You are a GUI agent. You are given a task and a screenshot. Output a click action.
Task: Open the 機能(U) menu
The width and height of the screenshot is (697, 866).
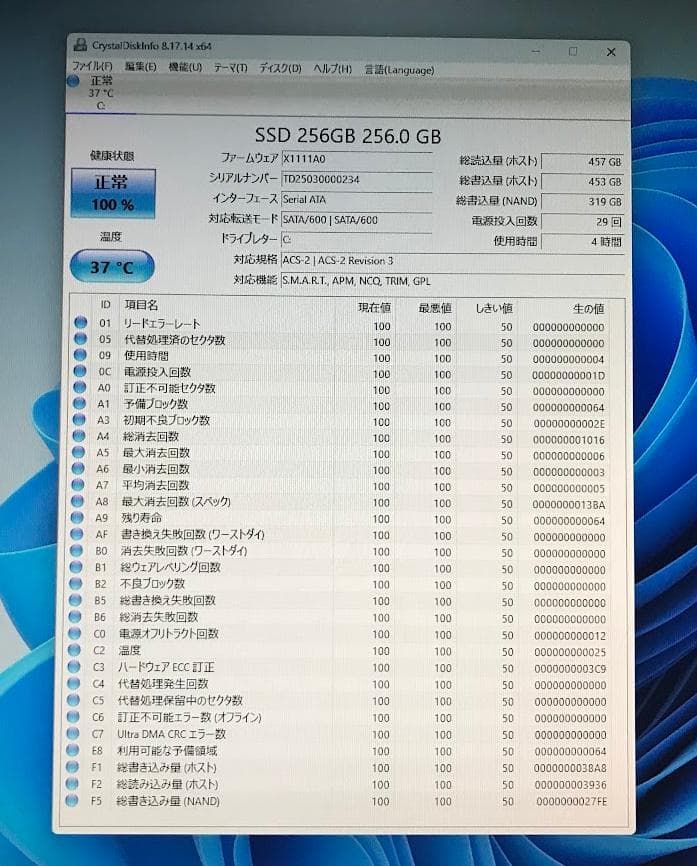185,67
